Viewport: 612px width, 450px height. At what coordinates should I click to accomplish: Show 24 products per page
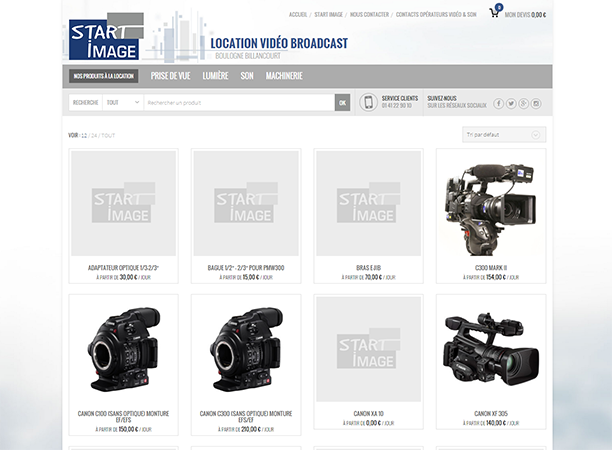[94, 136]
